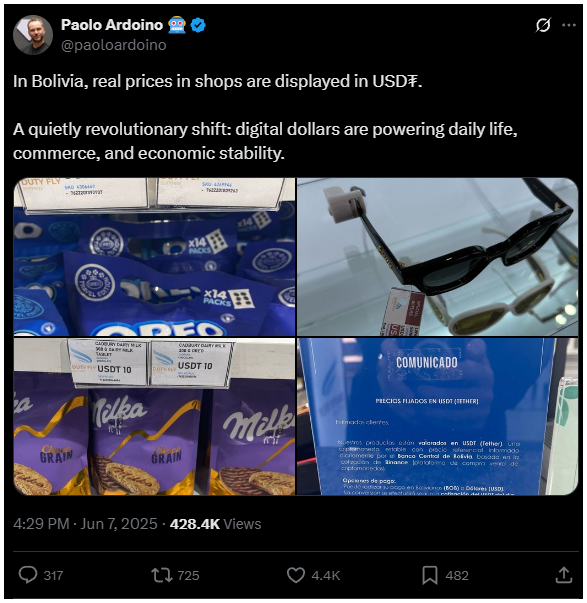Screen dimensions: 587x603
Task: Open the Milka USDT 10 price photo
Action: coord(154,416)
